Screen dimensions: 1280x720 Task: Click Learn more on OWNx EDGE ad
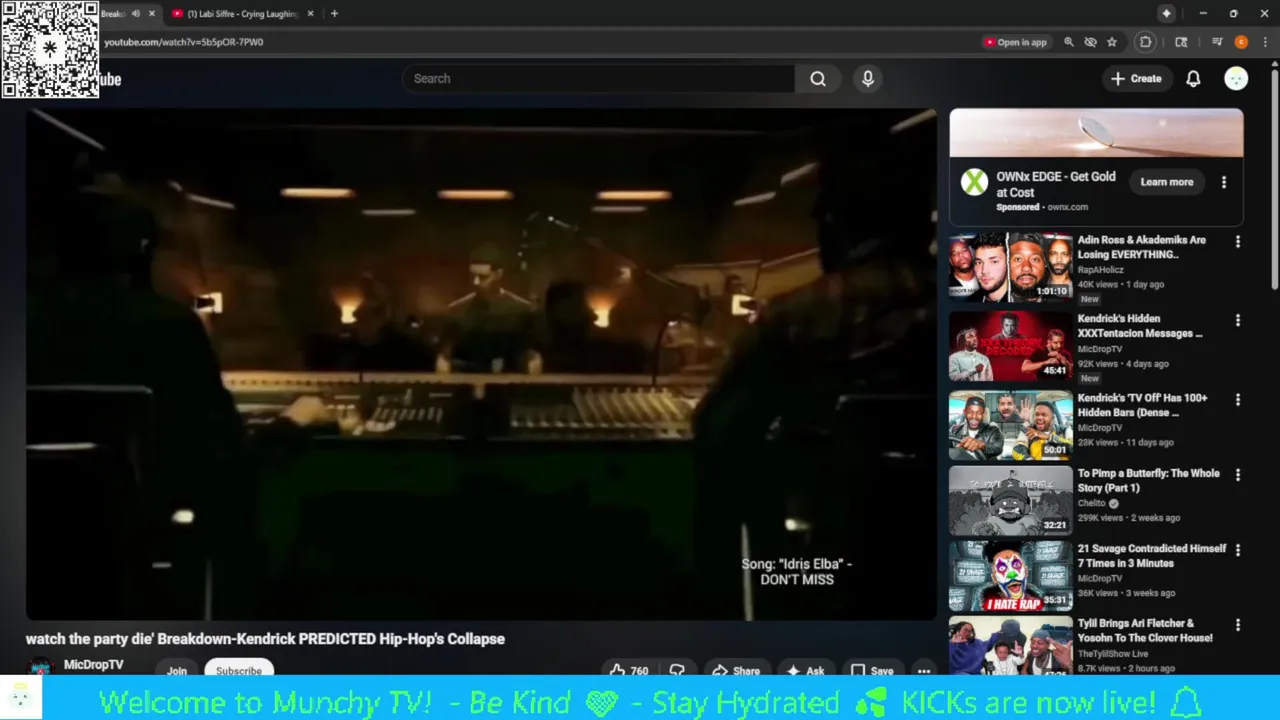pos(1166,182)
